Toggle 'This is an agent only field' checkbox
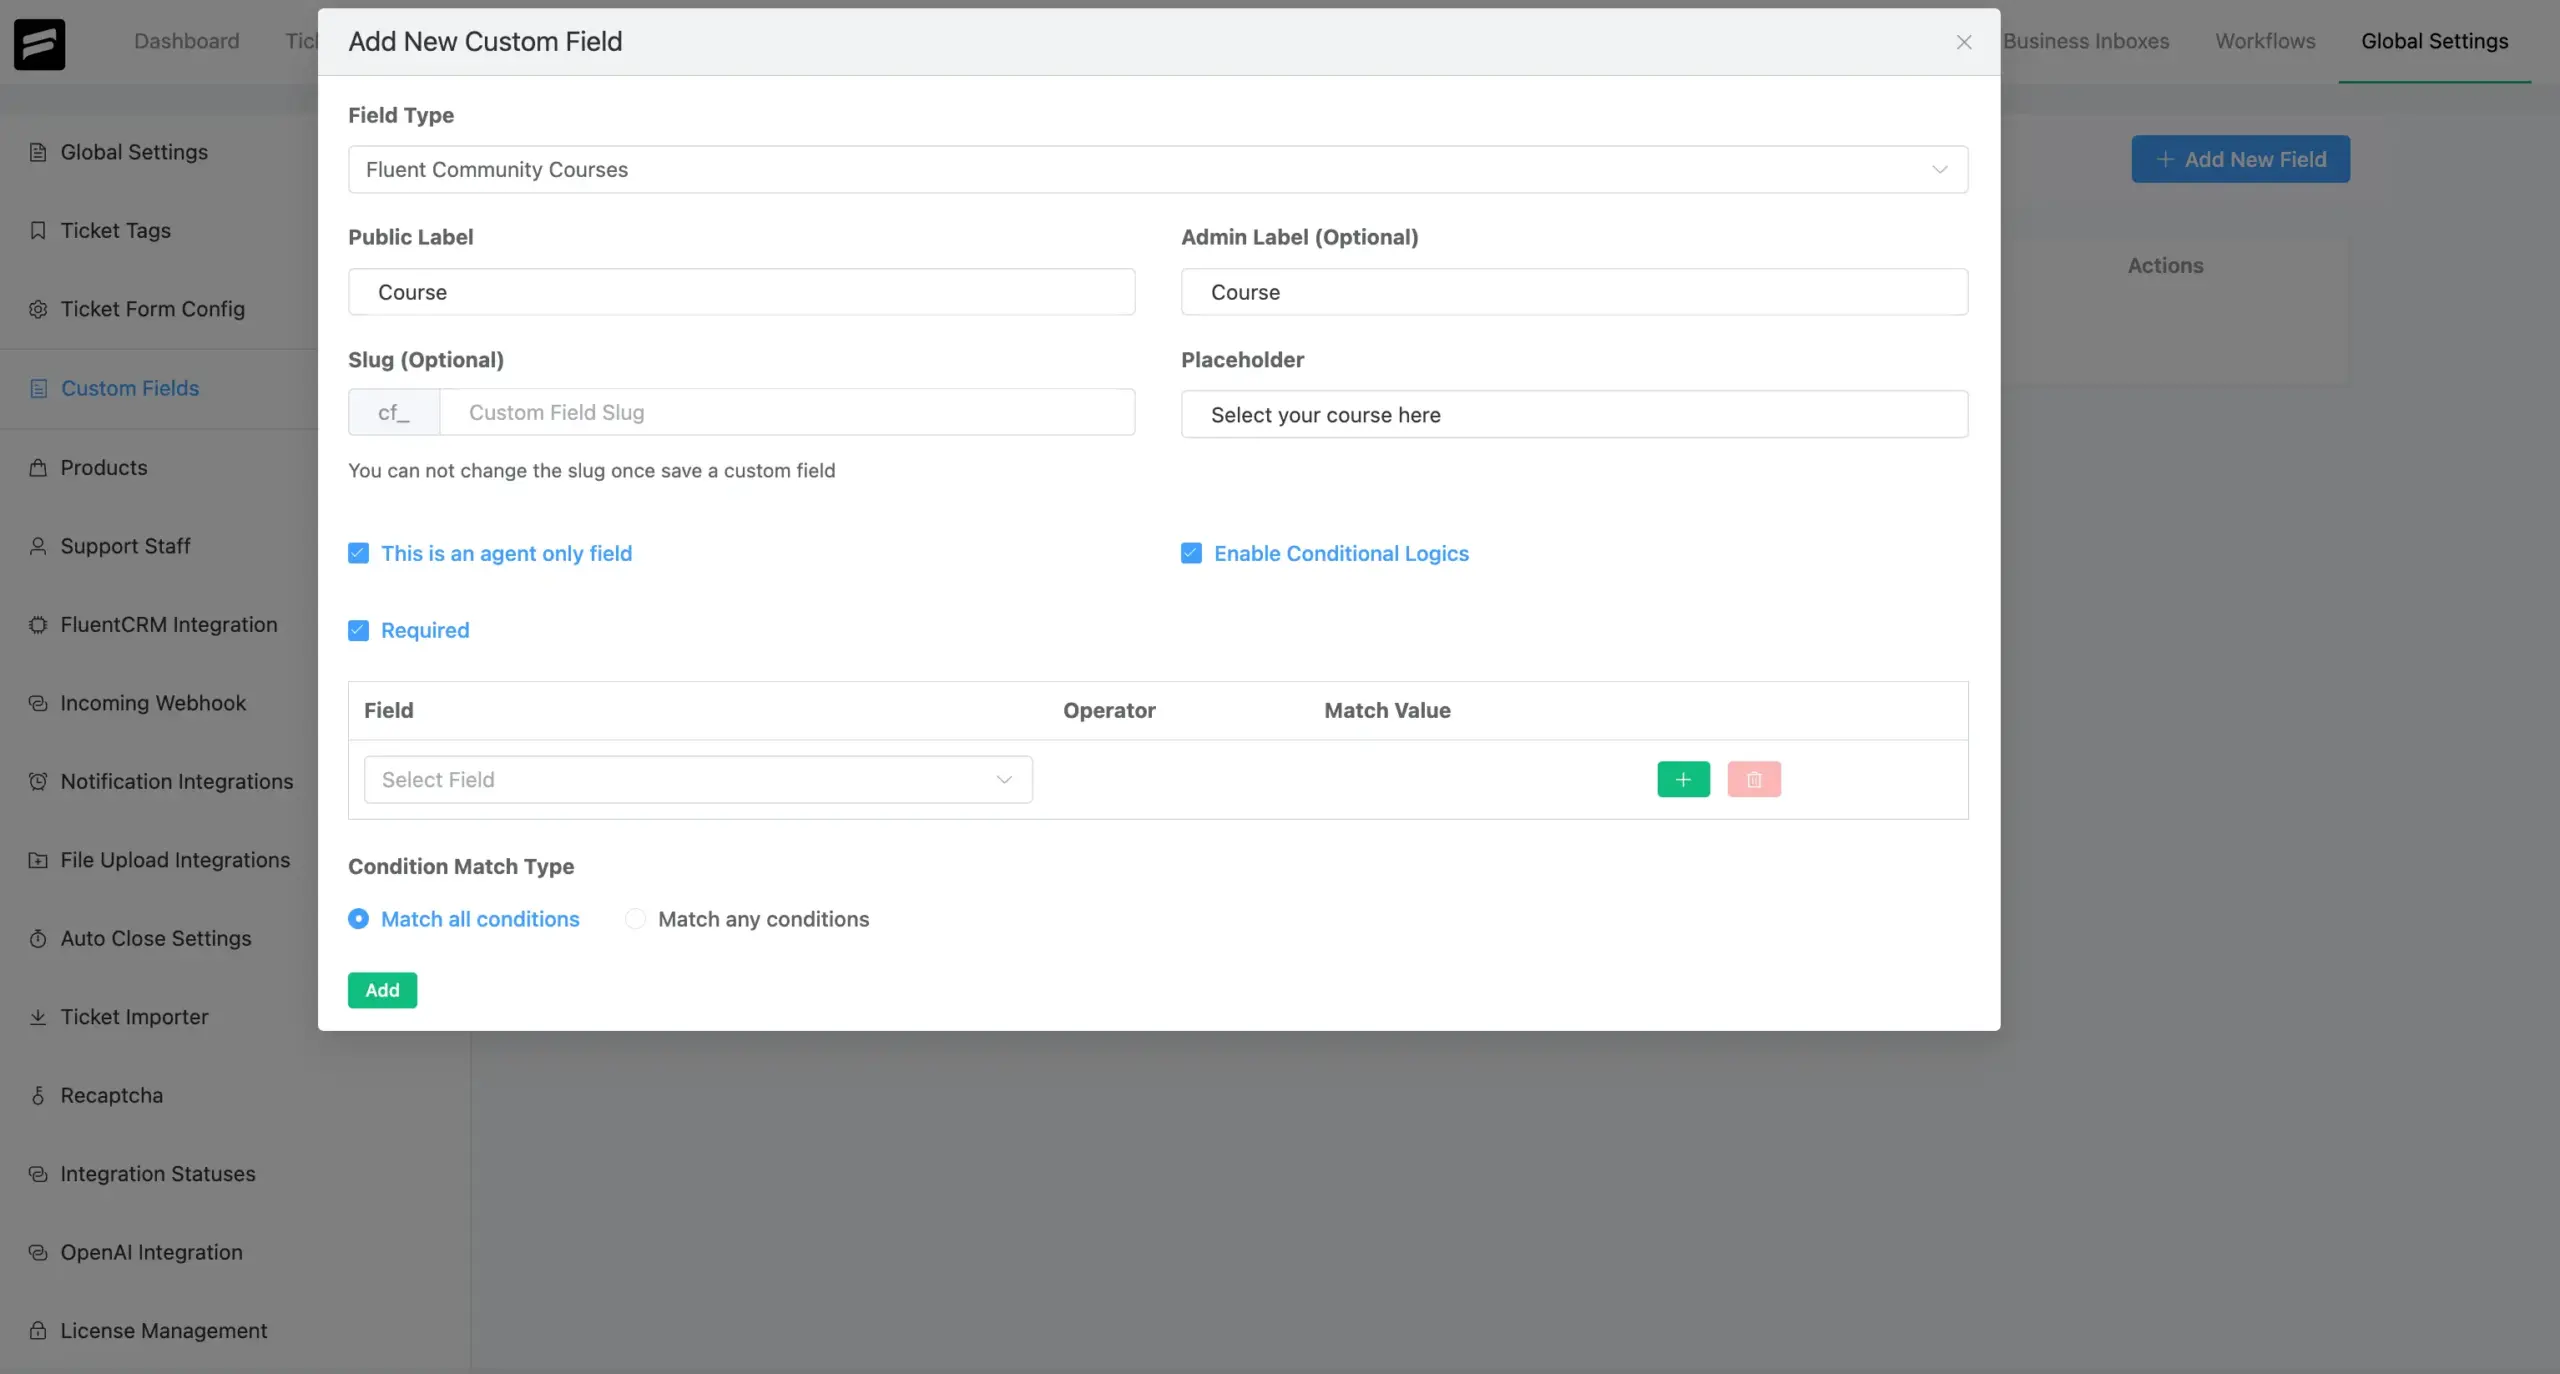 [x=358, y=553]
